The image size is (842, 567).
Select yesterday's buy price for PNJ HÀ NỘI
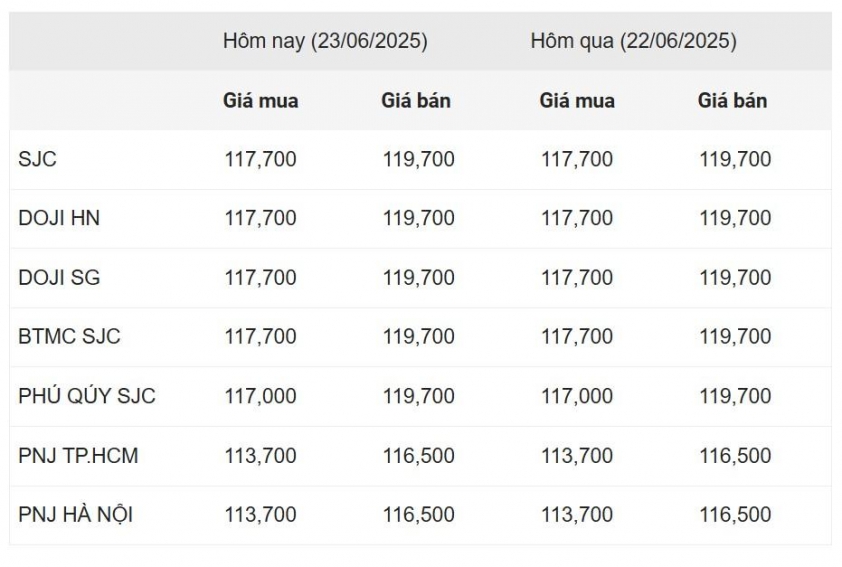pos(577,515)
